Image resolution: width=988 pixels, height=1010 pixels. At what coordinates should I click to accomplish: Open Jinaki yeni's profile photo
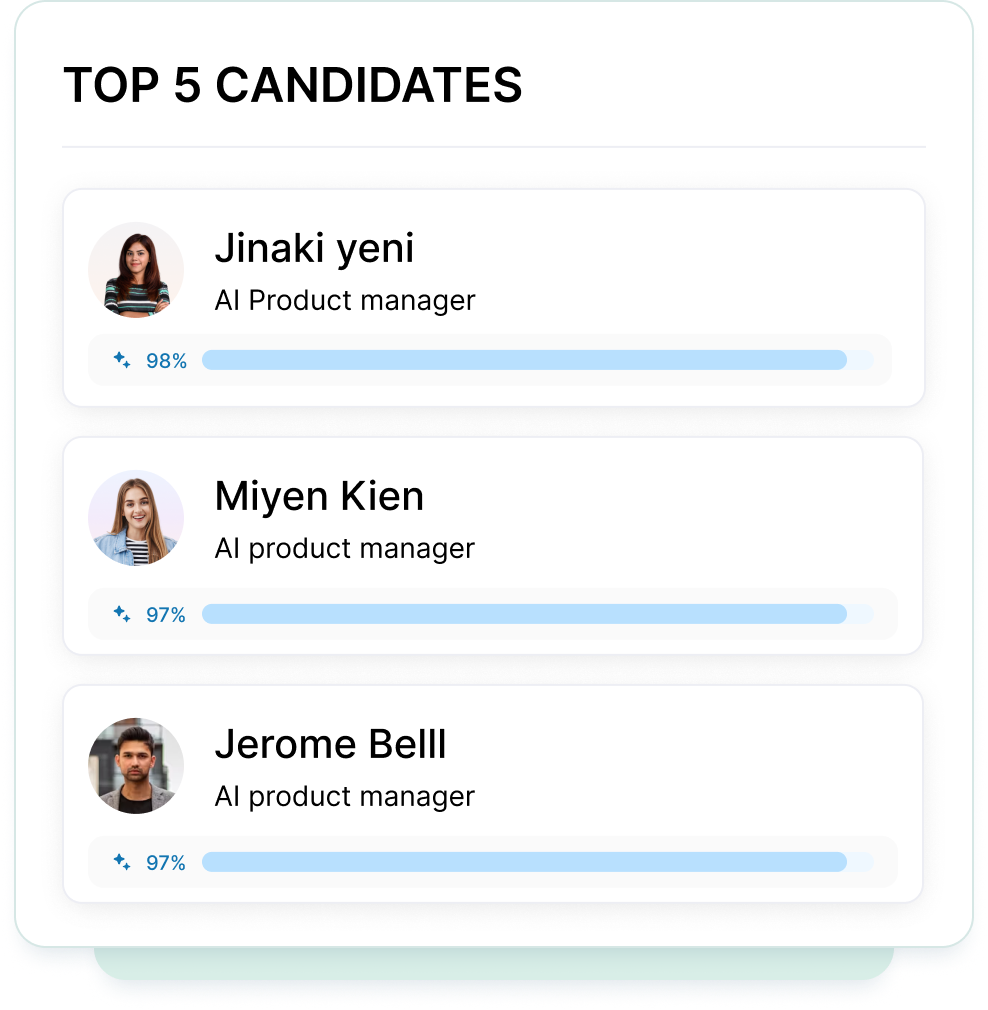(136, 270)
